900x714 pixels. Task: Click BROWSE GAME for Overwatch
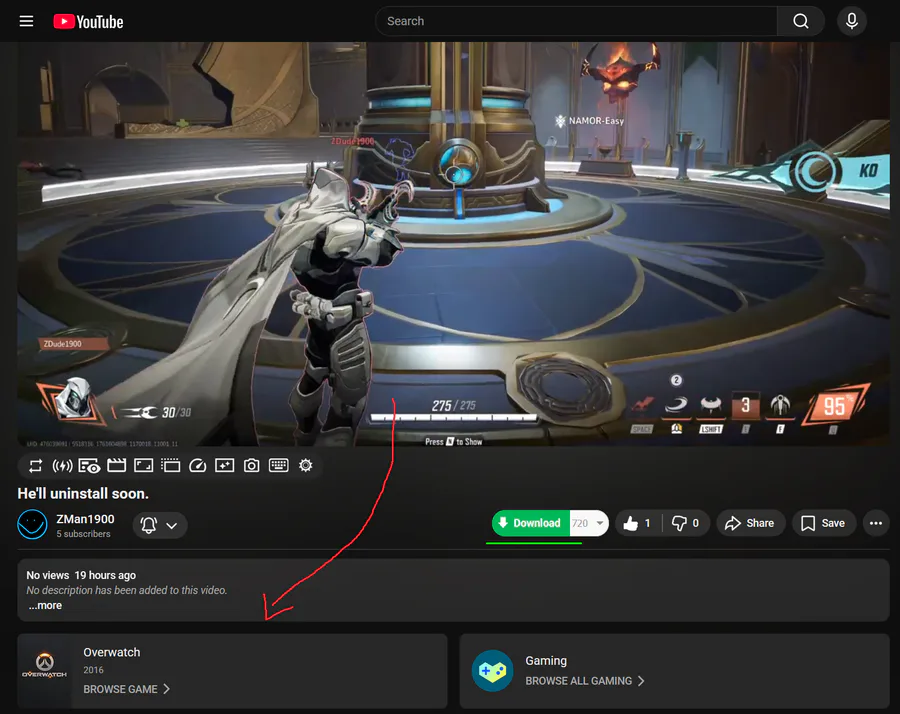(x=126, y=689)
